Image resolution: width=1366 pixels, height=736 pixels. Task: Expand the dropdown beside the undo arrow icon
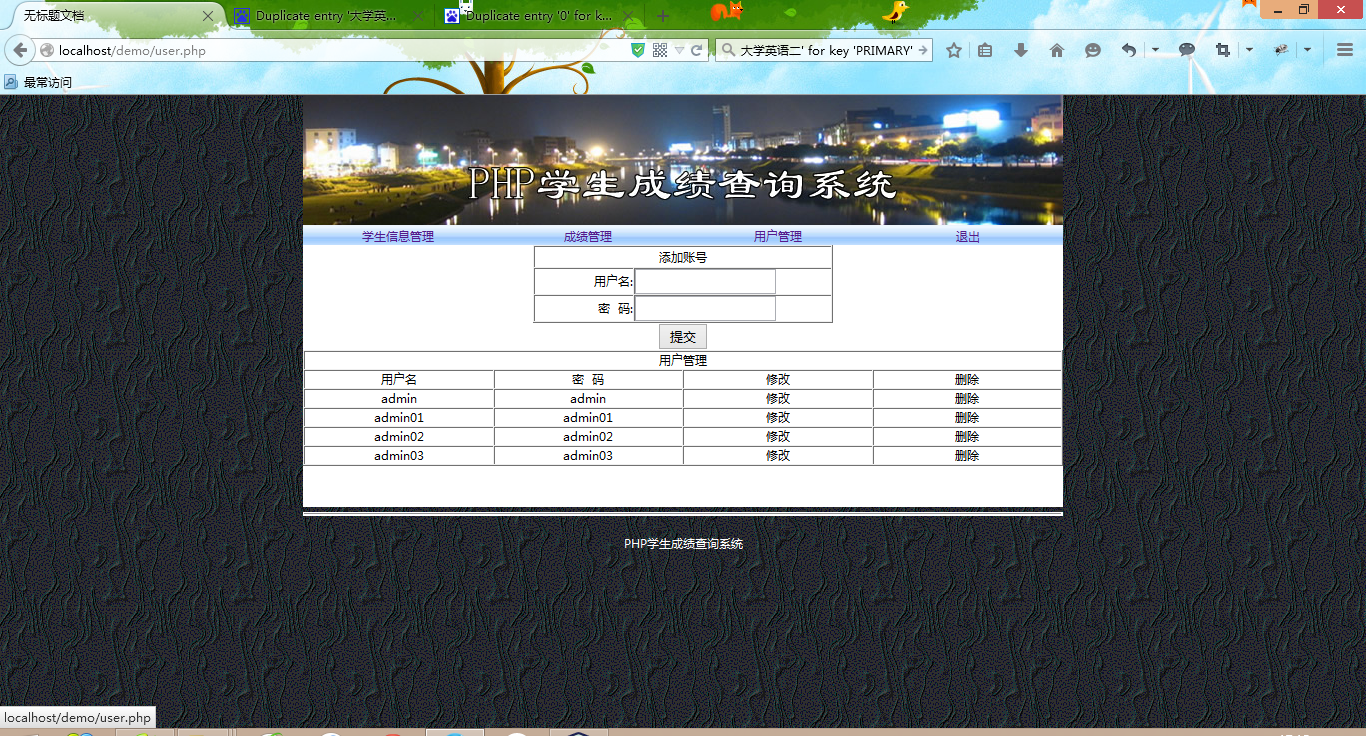pos(1155,49)
